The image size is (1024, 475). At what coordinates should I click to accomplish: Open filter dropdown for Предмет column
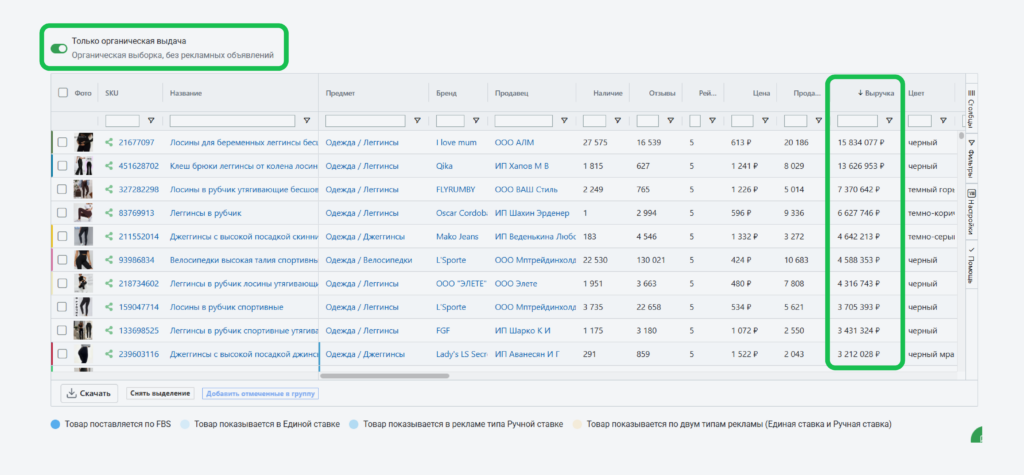[417, 120]
